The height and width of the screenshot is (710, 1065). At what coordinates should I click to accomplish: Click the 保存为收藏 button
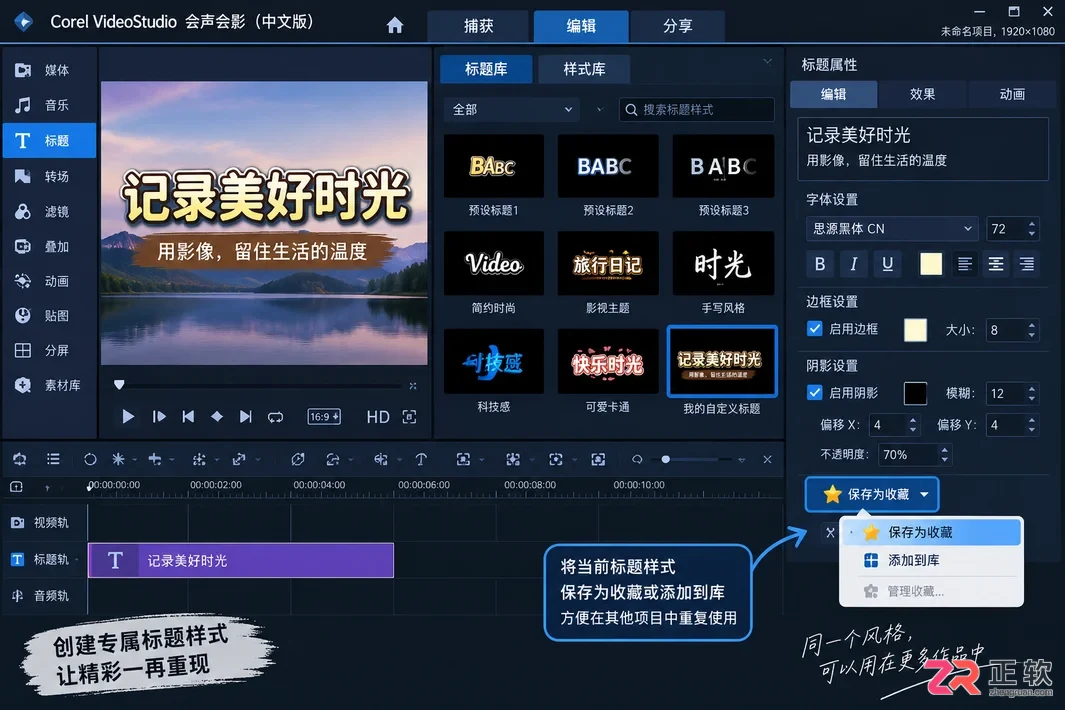871,495
